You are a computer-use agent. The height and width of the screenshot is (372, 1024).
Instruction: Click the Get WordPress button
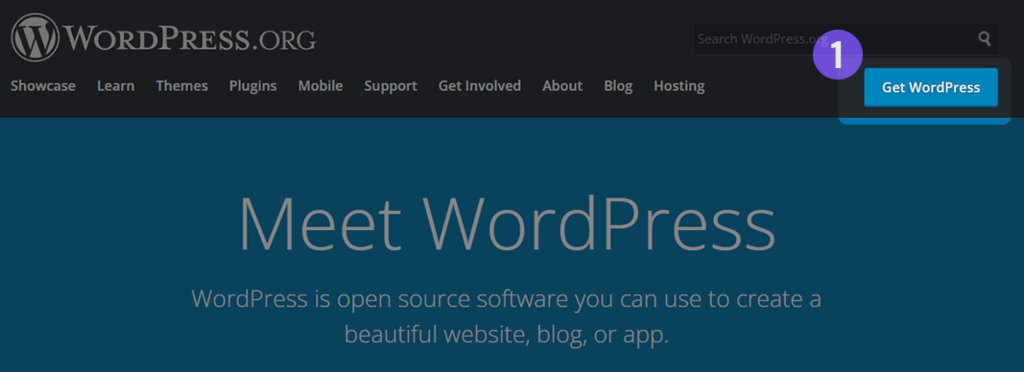click(x=931, y=87)
